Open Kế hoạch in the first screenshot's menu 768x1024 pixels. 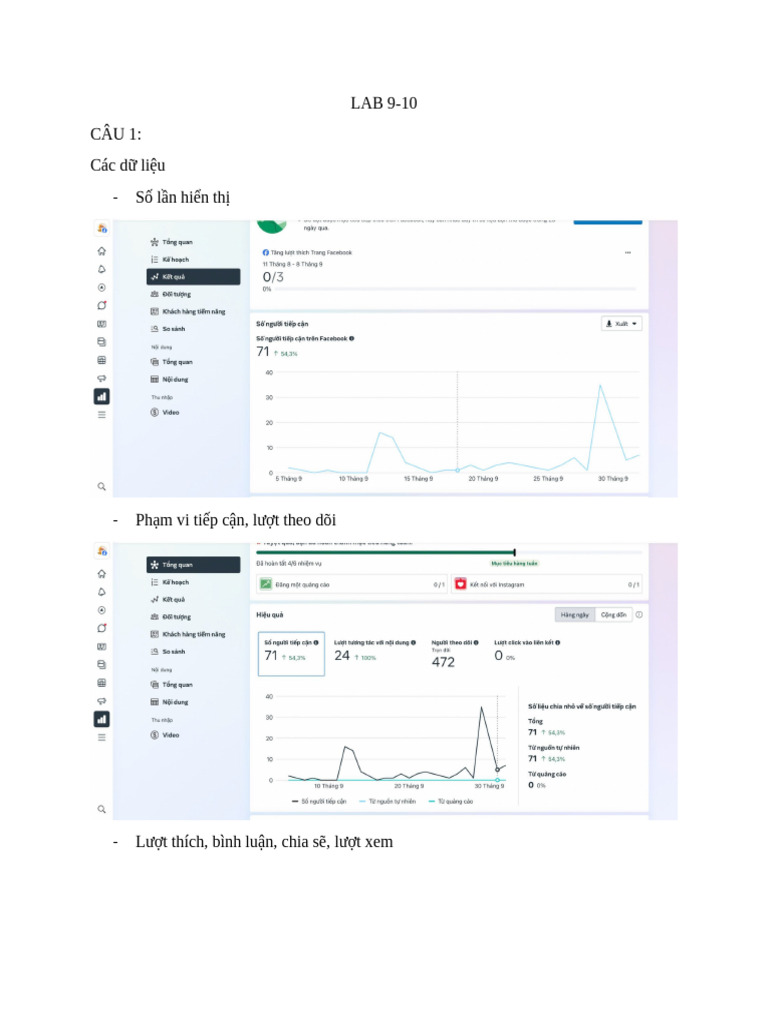point(175,259)
